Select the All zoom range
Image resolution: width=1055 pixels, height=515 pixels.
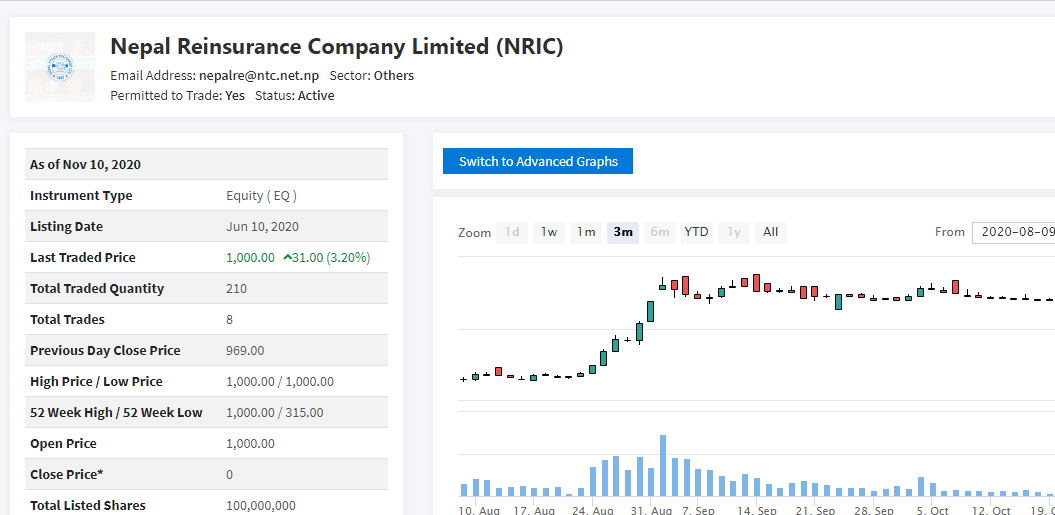pyautogui.click(x=771, y=232)
